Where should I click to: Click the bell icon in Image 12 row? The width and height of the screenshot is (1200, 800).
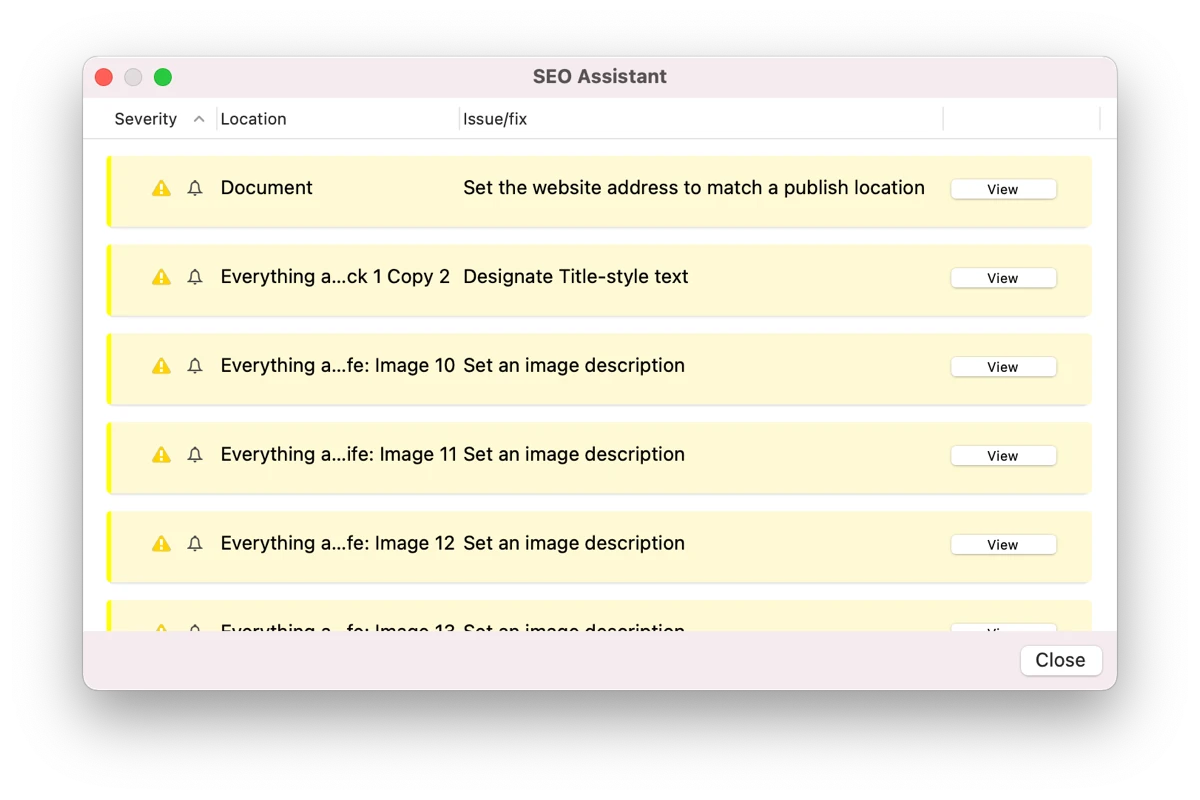pyautogui.click(x=195, y=544)
